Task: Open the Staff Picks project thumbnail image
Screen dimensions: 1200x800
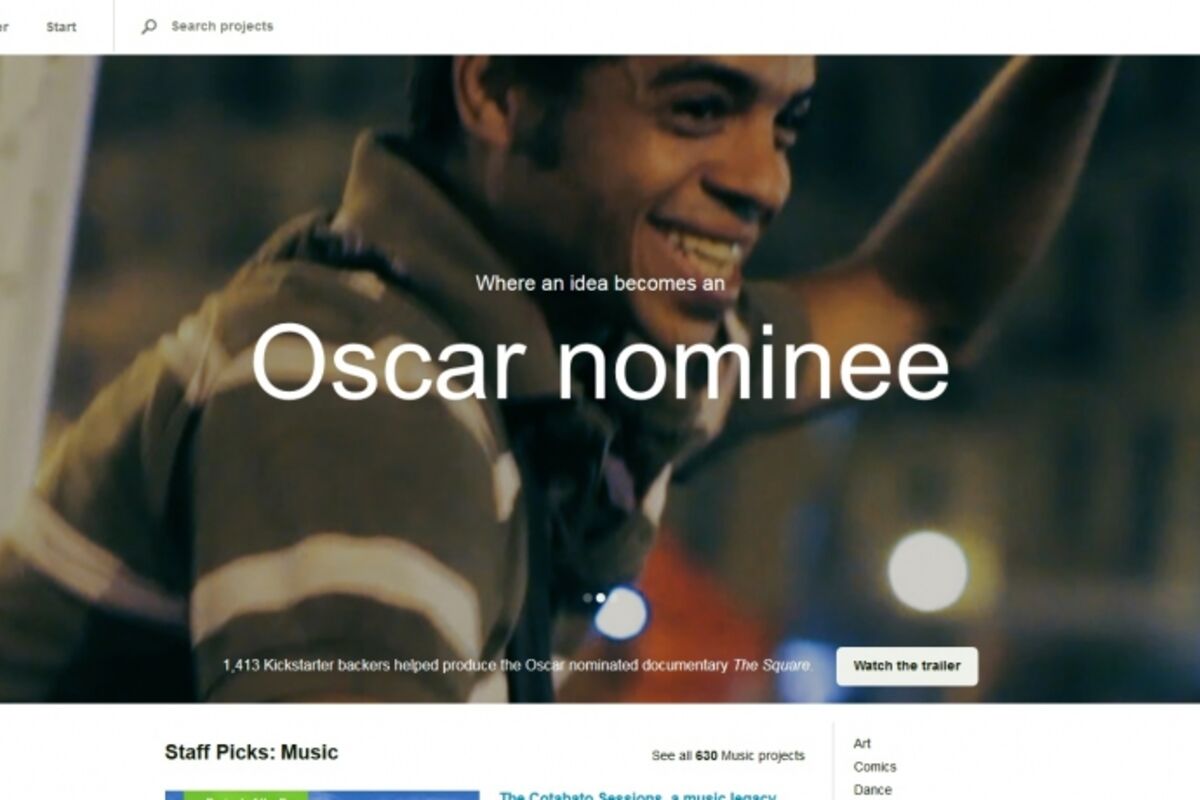Action: (322, 796)
